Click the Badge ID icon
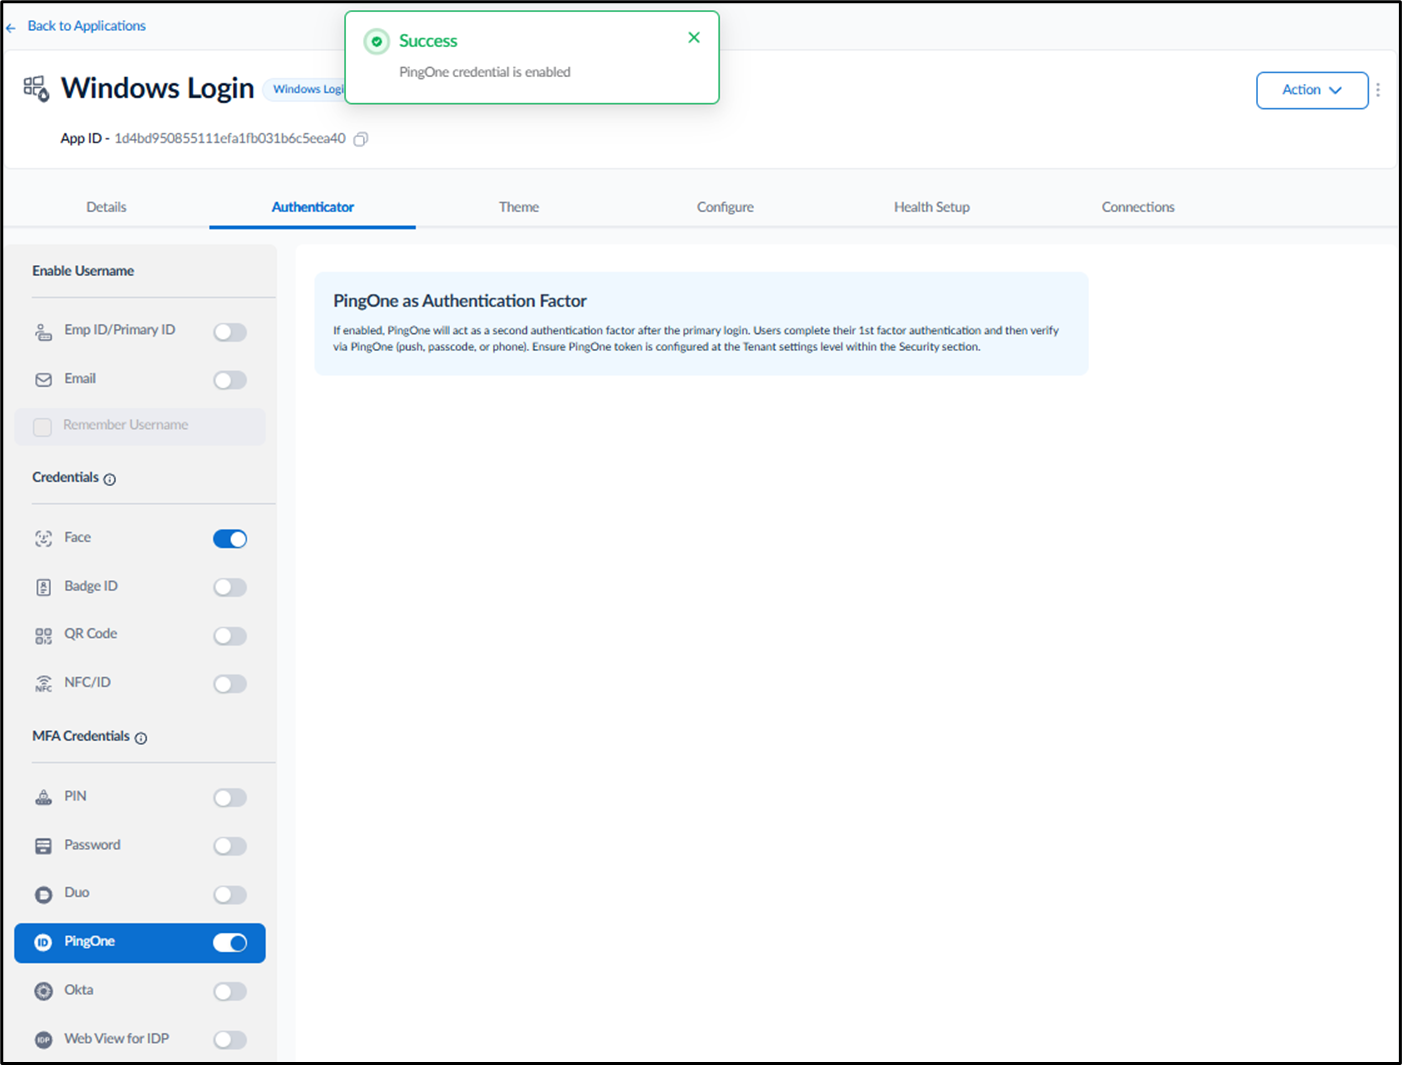The height and width of the screenshot is (1065, 1402). (x=44, y=587)
